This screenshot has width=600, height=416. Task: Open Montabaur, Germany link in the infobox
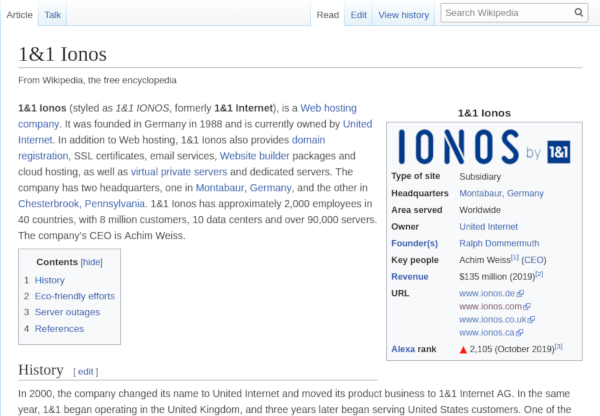(501, 193)
